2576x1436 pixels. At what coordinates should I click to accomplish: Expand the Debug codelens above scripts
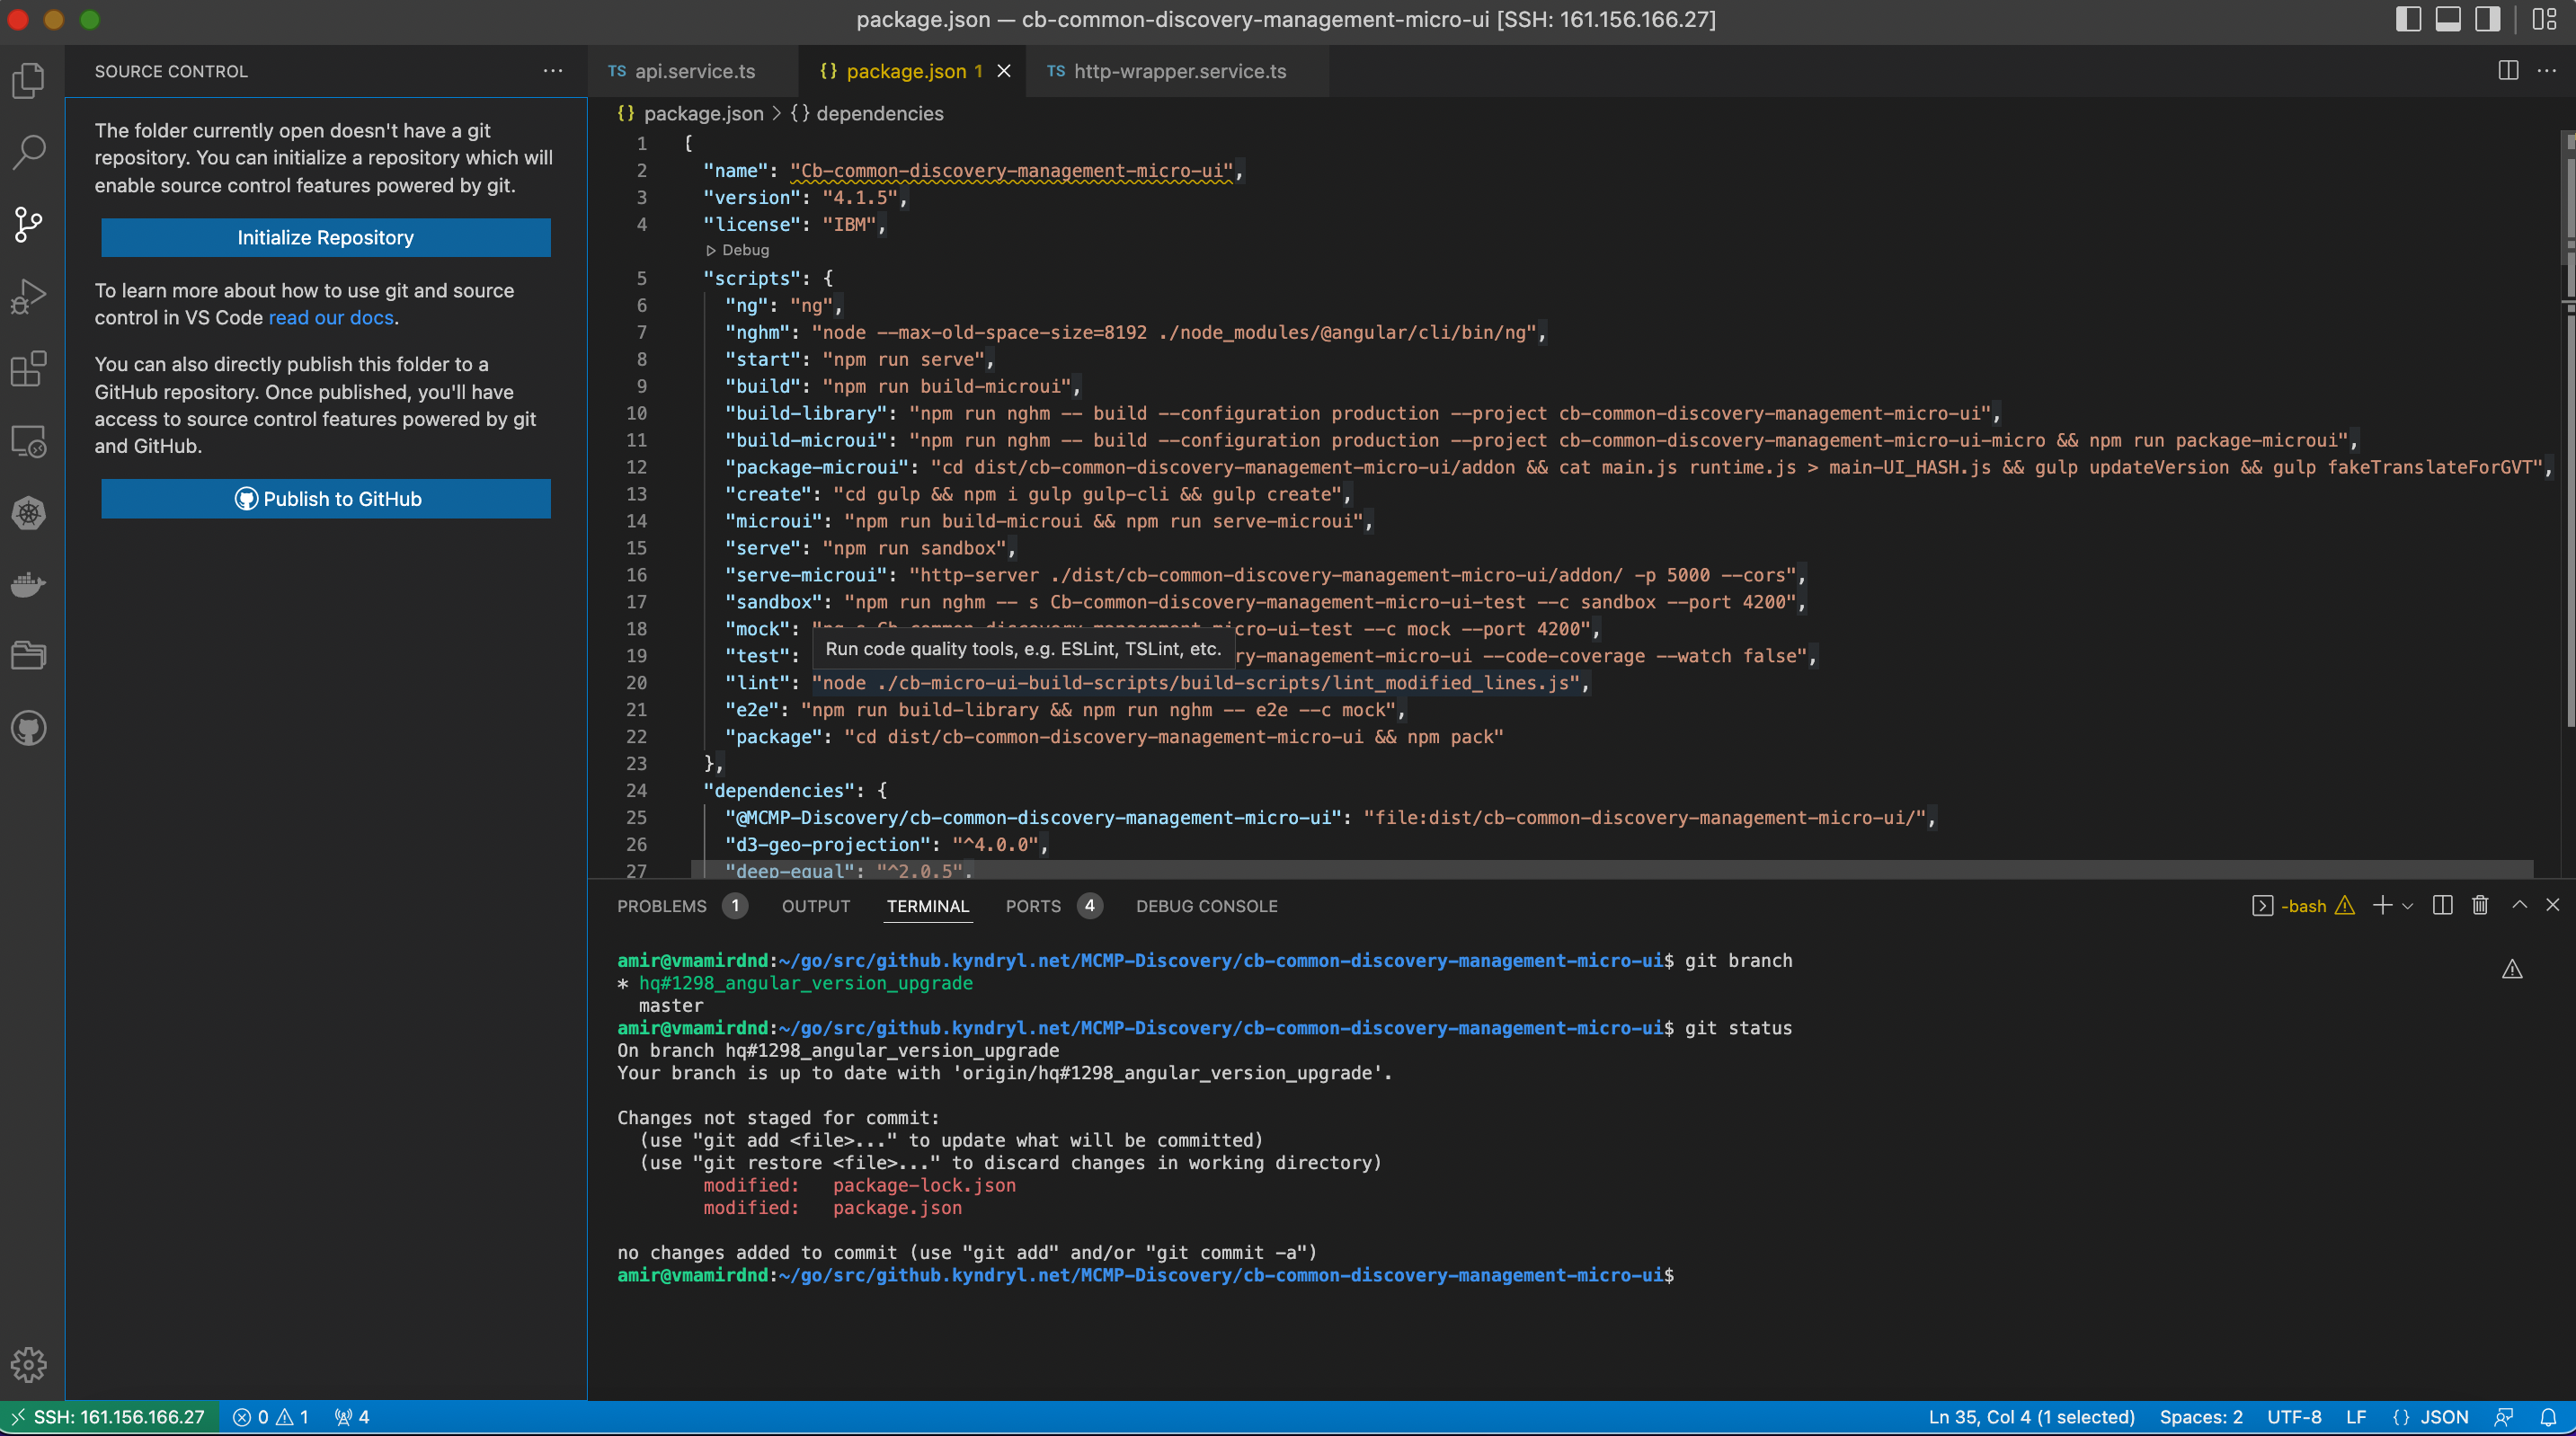coord(740,250)
